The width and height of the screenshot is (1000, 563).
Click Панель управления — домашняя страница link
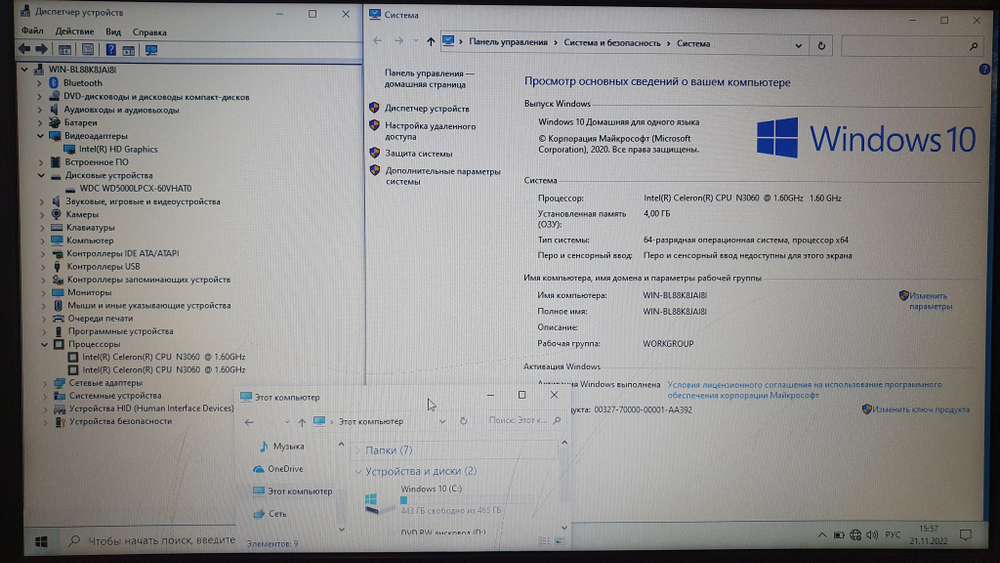pyautogui.click(x=429, y=78)
